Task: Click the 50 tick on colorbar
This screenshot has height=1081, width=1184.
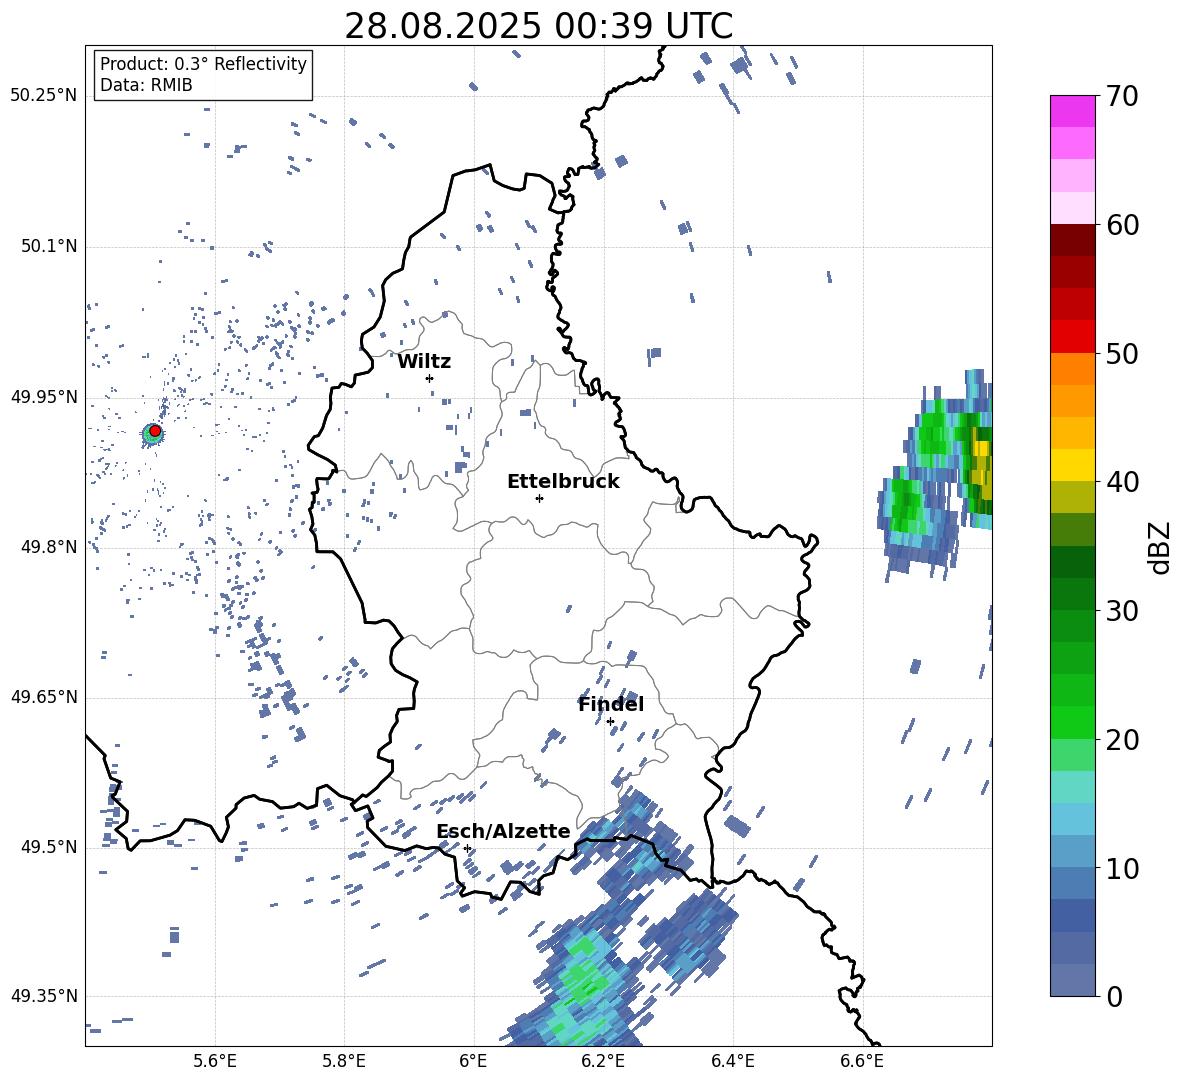Action: (1122, 353)
